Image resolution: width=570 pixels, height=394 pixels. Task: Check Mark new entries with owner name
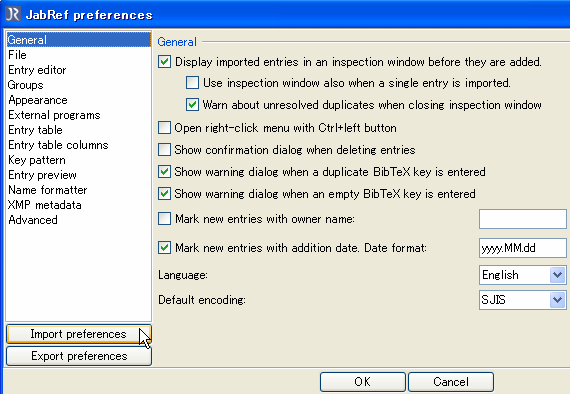pyautogui.click(x=164, y=219)
